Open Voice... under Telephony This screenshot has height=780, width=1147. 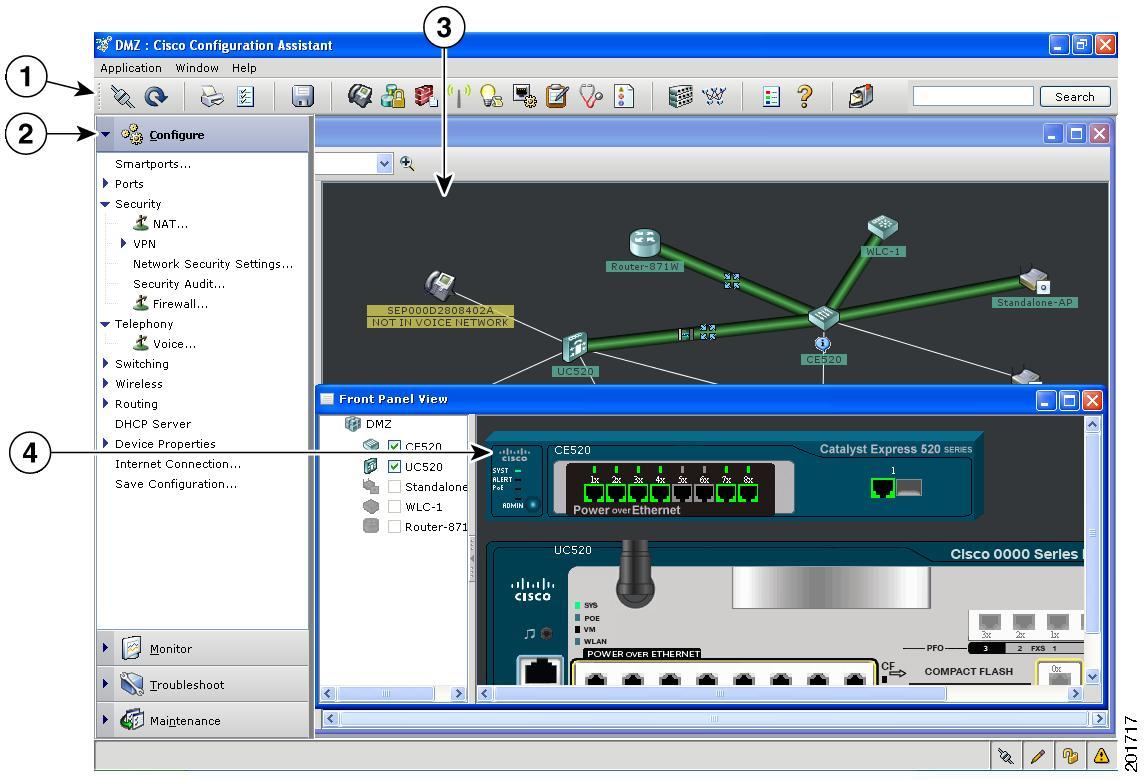pyautogui.click(x=174, y=344)
